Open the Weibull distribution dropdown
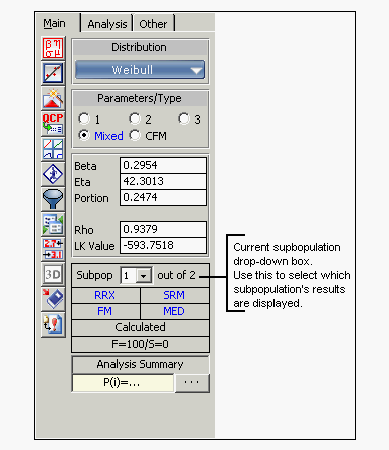389x450 pixels. click(140, 70)
